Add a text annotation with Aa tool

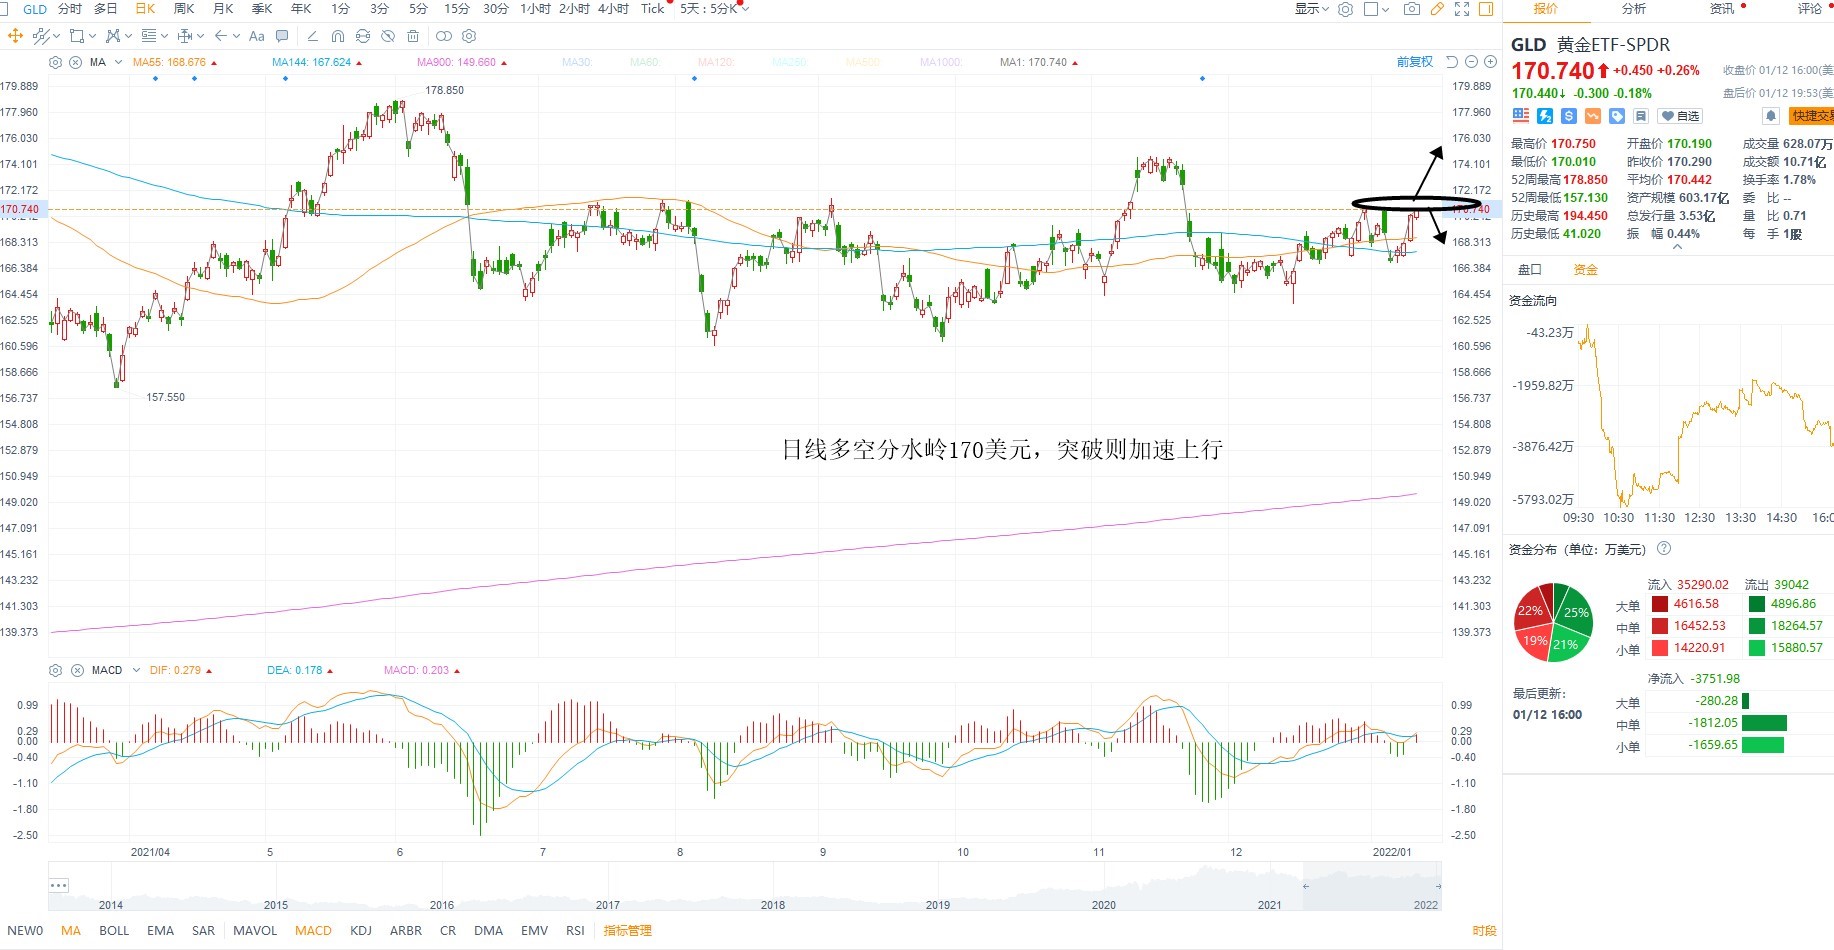click(257, 36)
